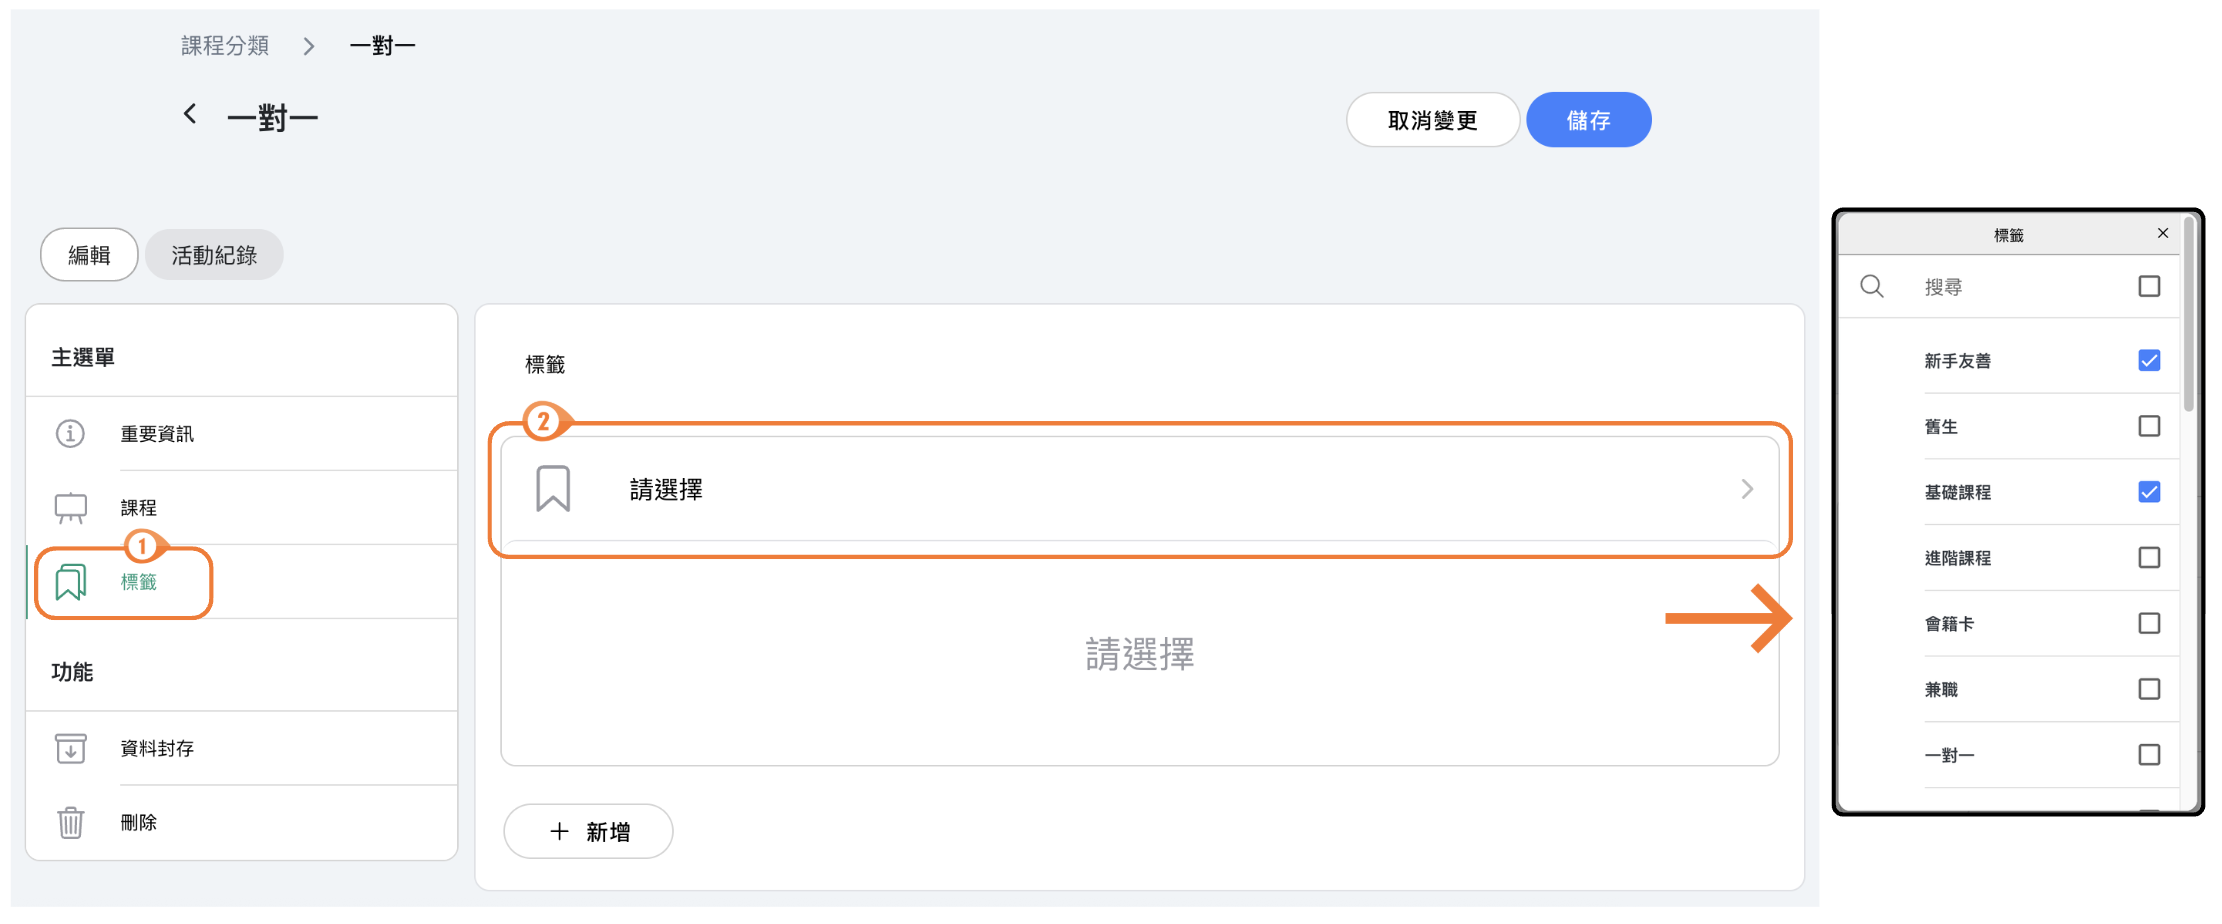Check the 舊生 tag checkbox

tap(2149, 427)
